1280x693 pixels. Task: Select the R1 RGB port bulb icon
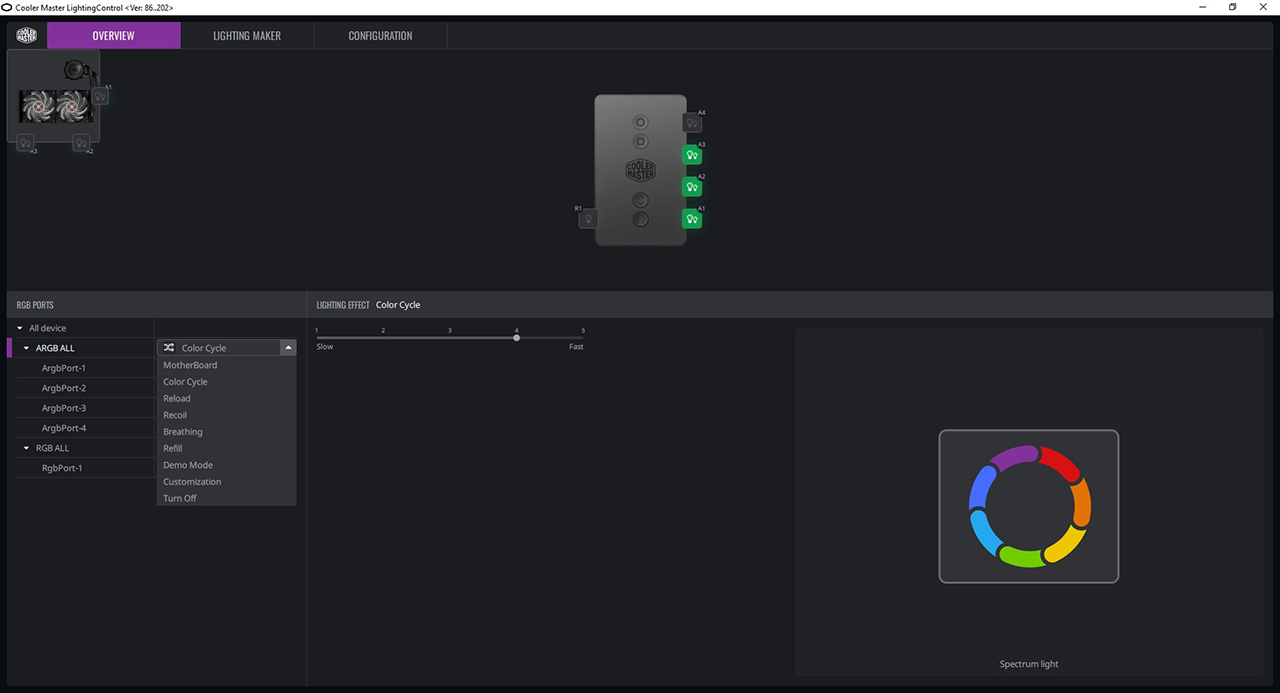pyautogui.click(x=588, y=218)
